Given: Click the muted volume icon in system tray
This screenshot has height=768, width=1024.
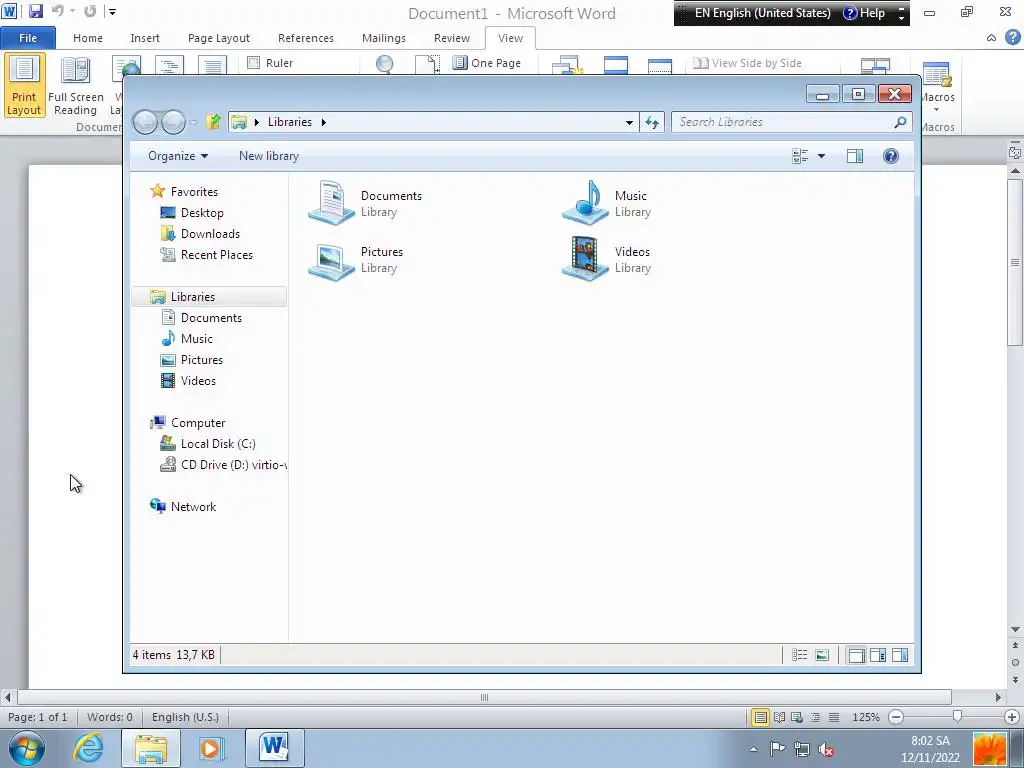Looking at the screenshot, I should [826, 749].
